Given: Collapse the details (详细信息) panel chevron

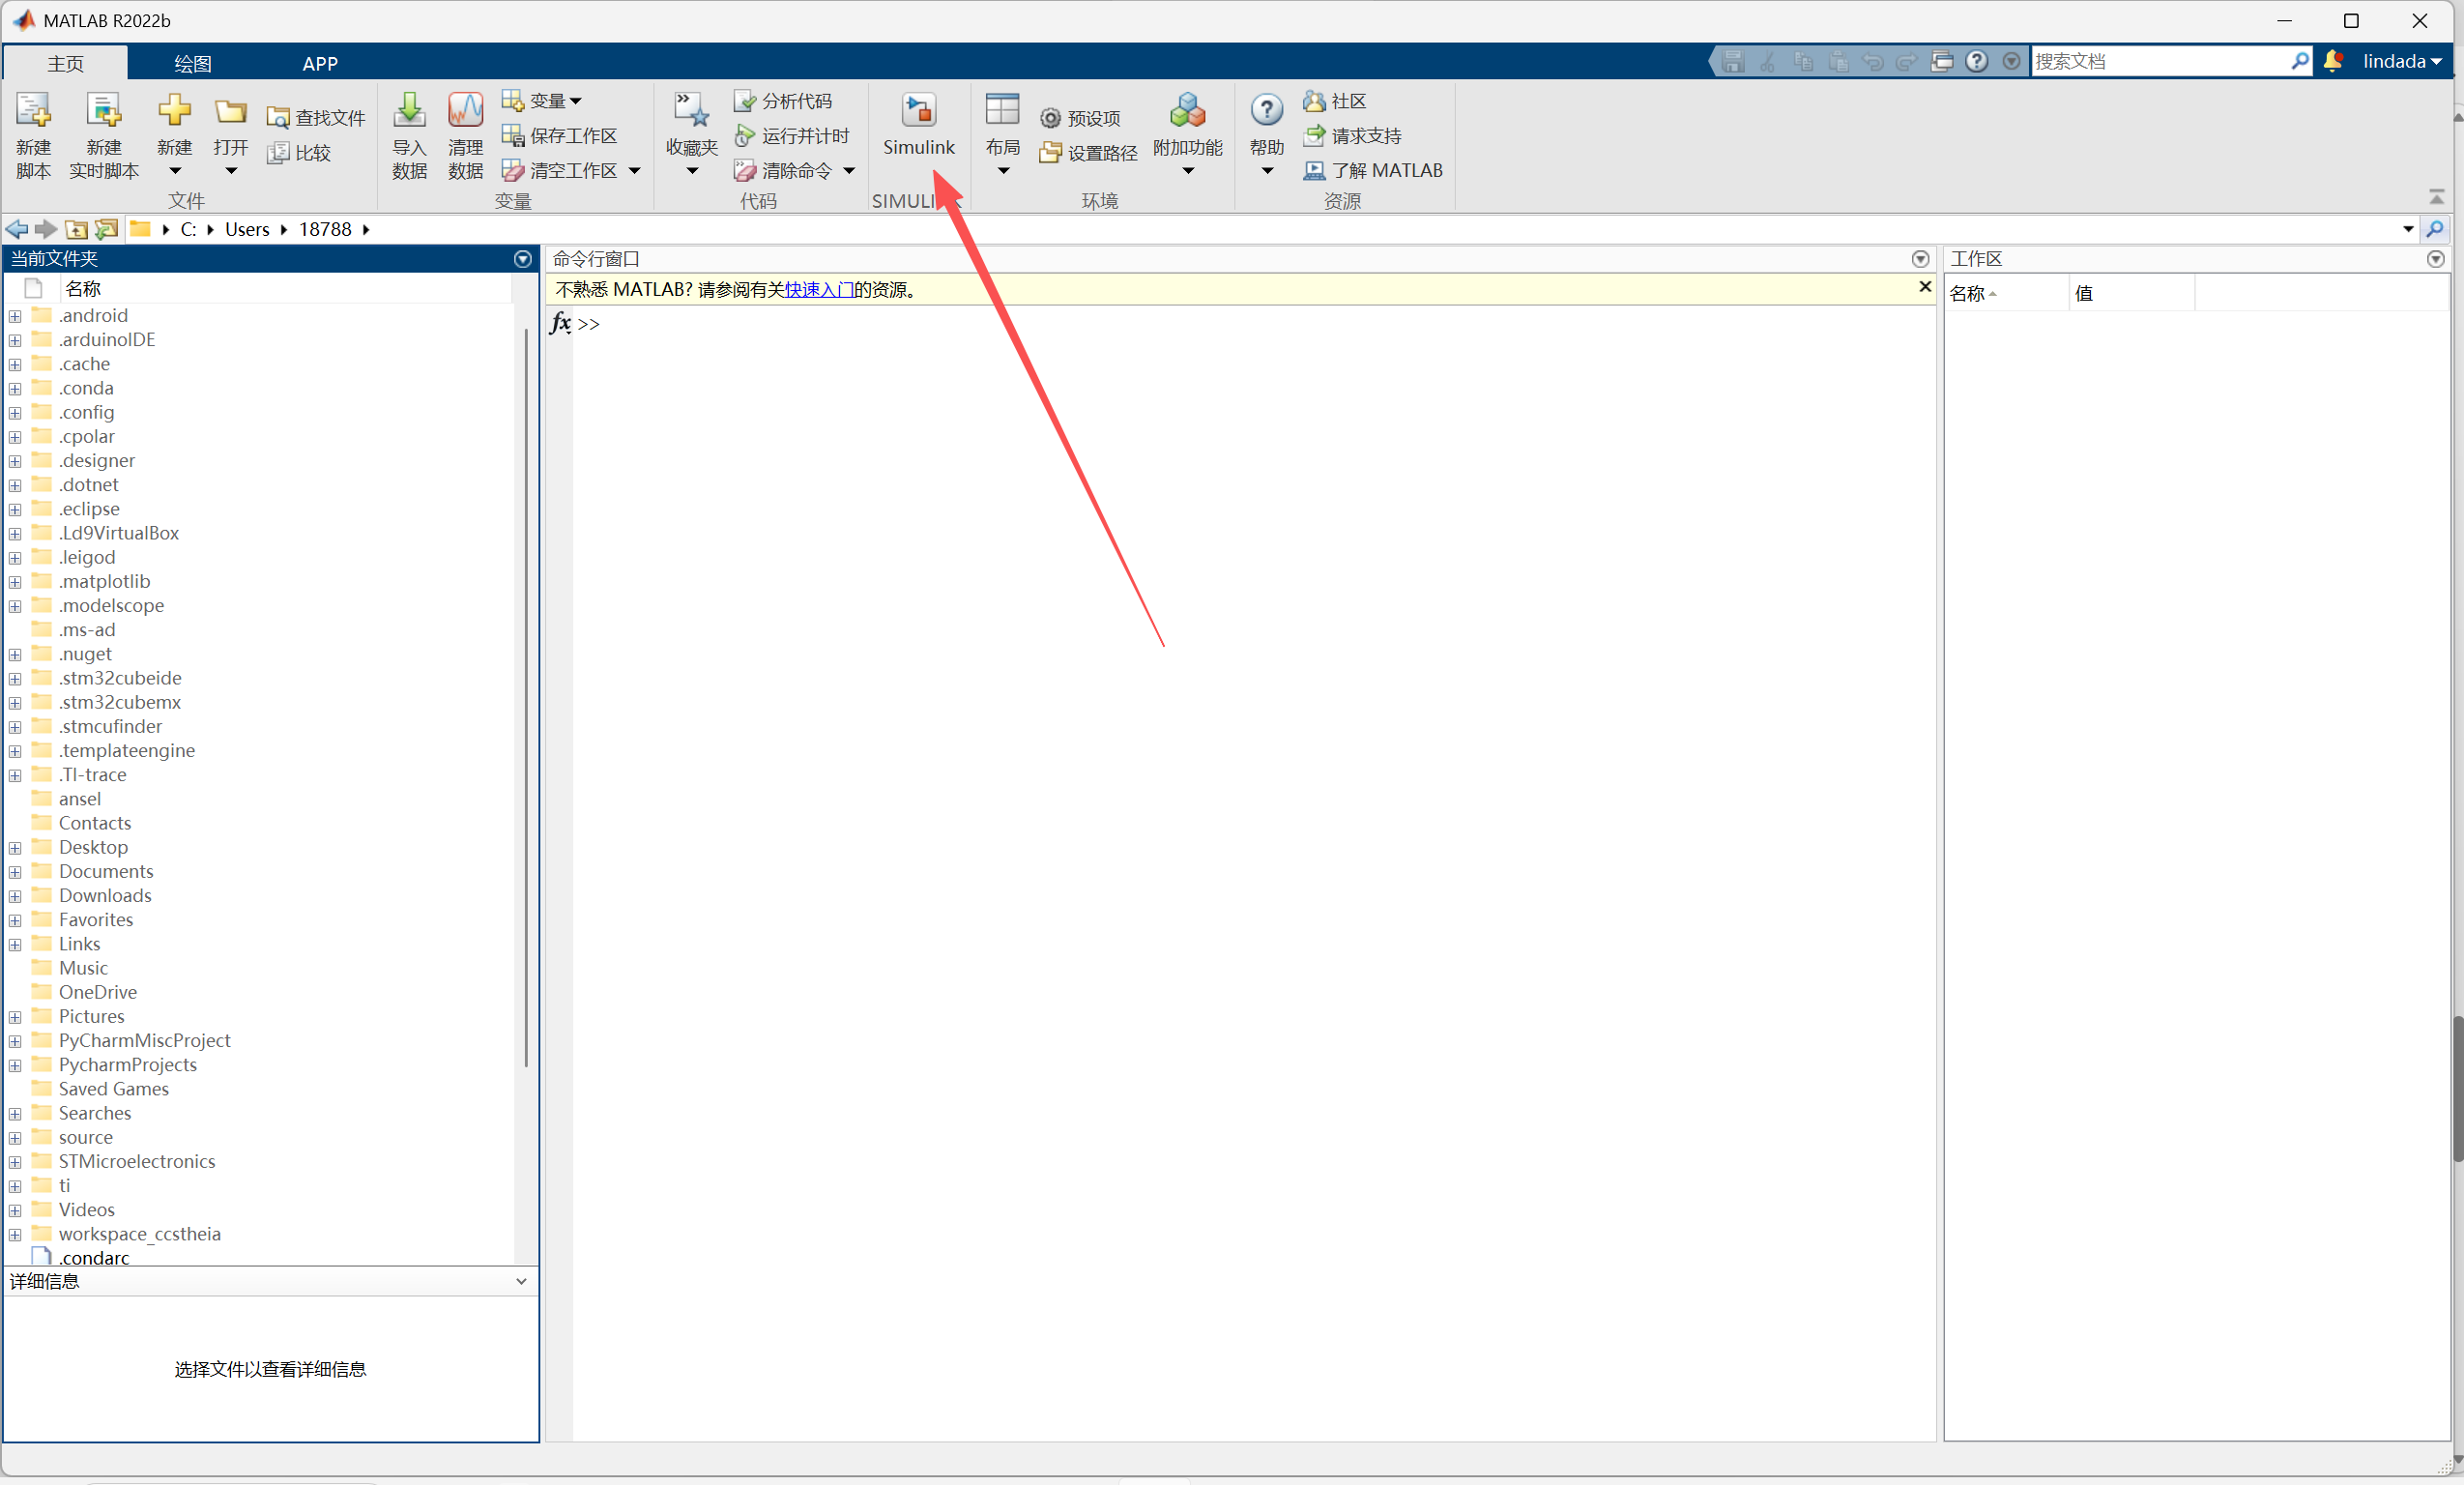Looking at the screenshot, I should 521,1281.
